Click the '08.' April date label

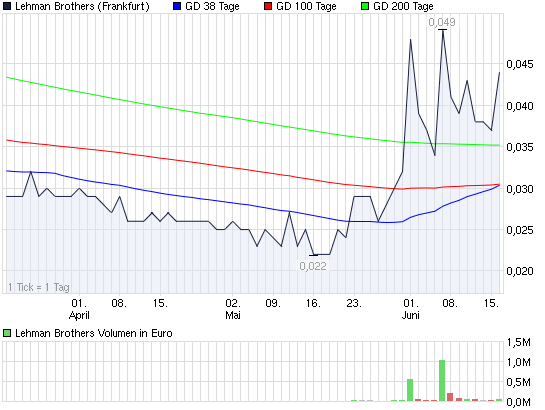pyautogui.click(x=119, y=303)
